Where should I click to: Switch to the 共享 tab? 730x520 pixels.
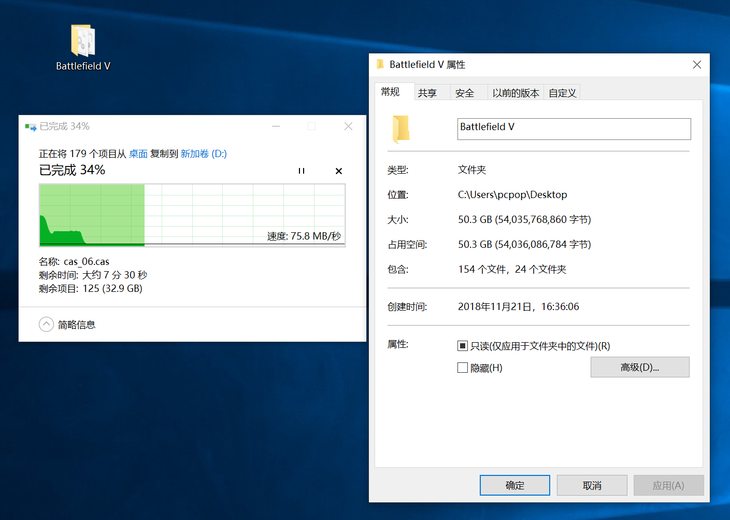(x=427, y=93)
